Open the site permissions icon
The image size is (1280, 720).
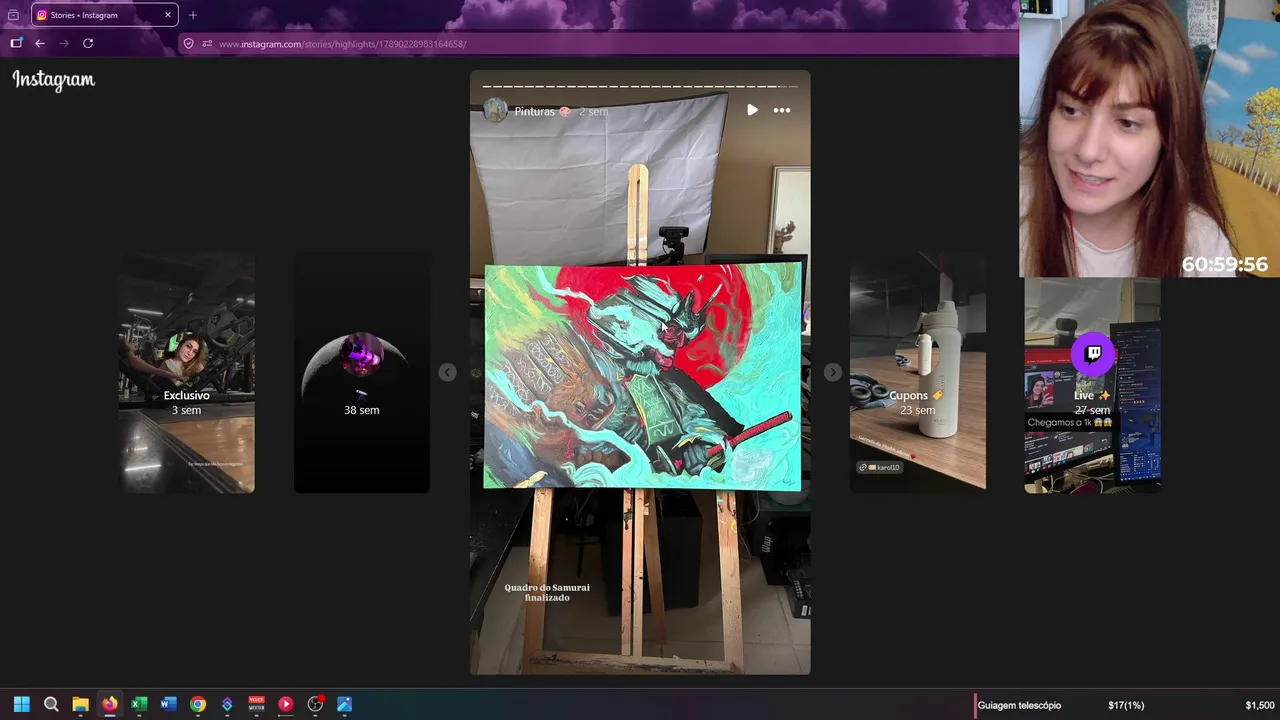click(207, 44)
